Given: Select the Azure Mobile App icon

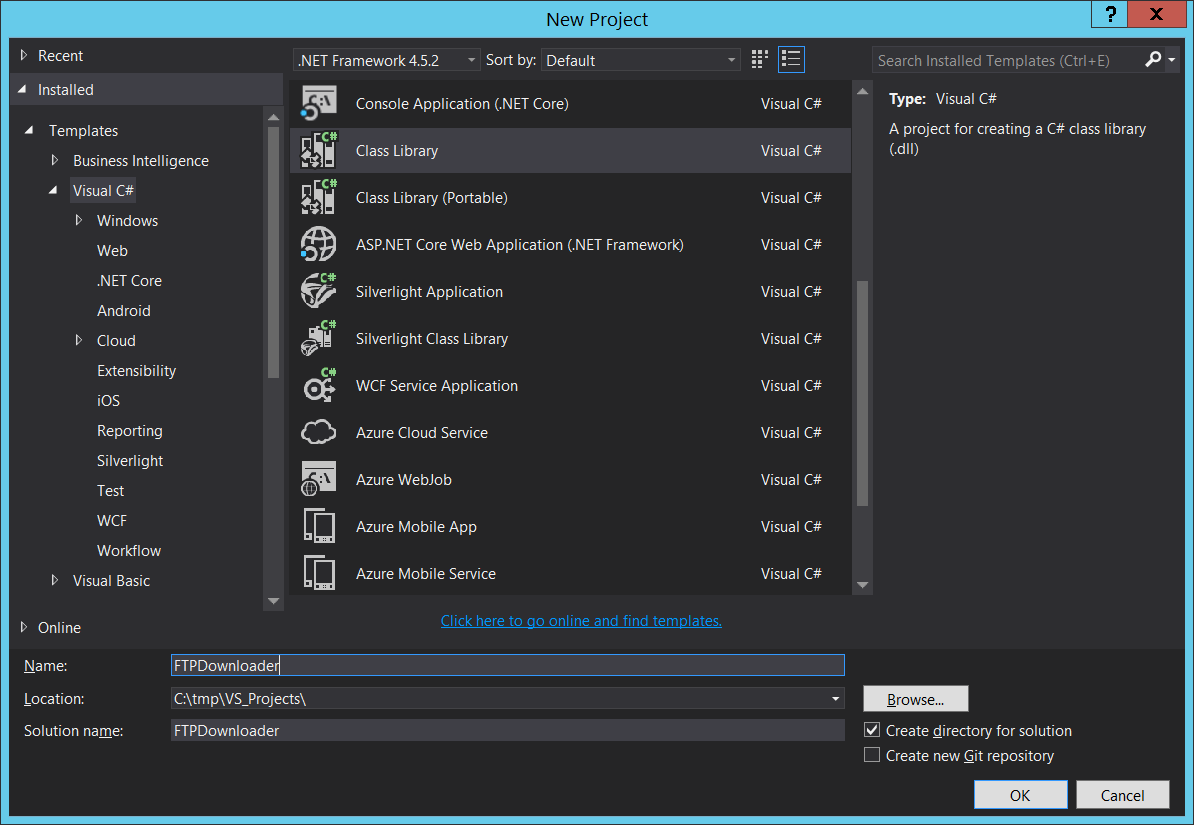Looking at the screenshot, I should (318, 526).
